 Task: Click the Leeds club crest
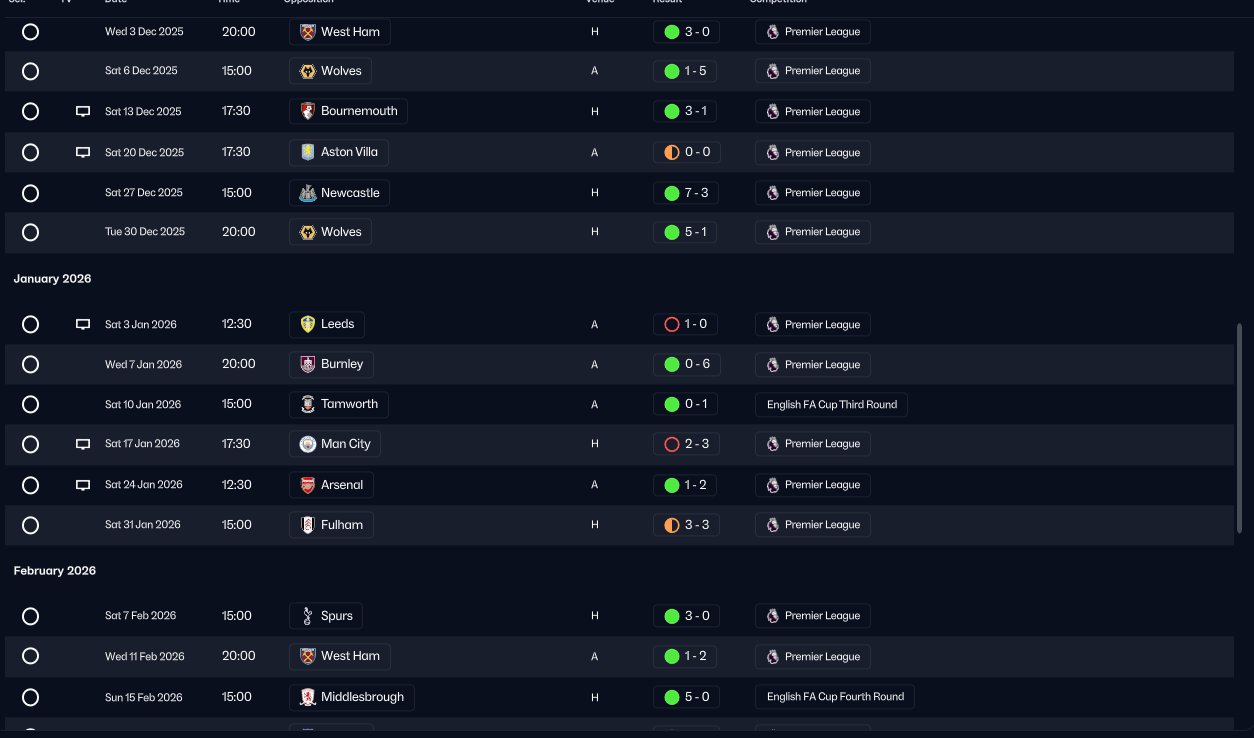pyautogui.click(x=308, y=324)
